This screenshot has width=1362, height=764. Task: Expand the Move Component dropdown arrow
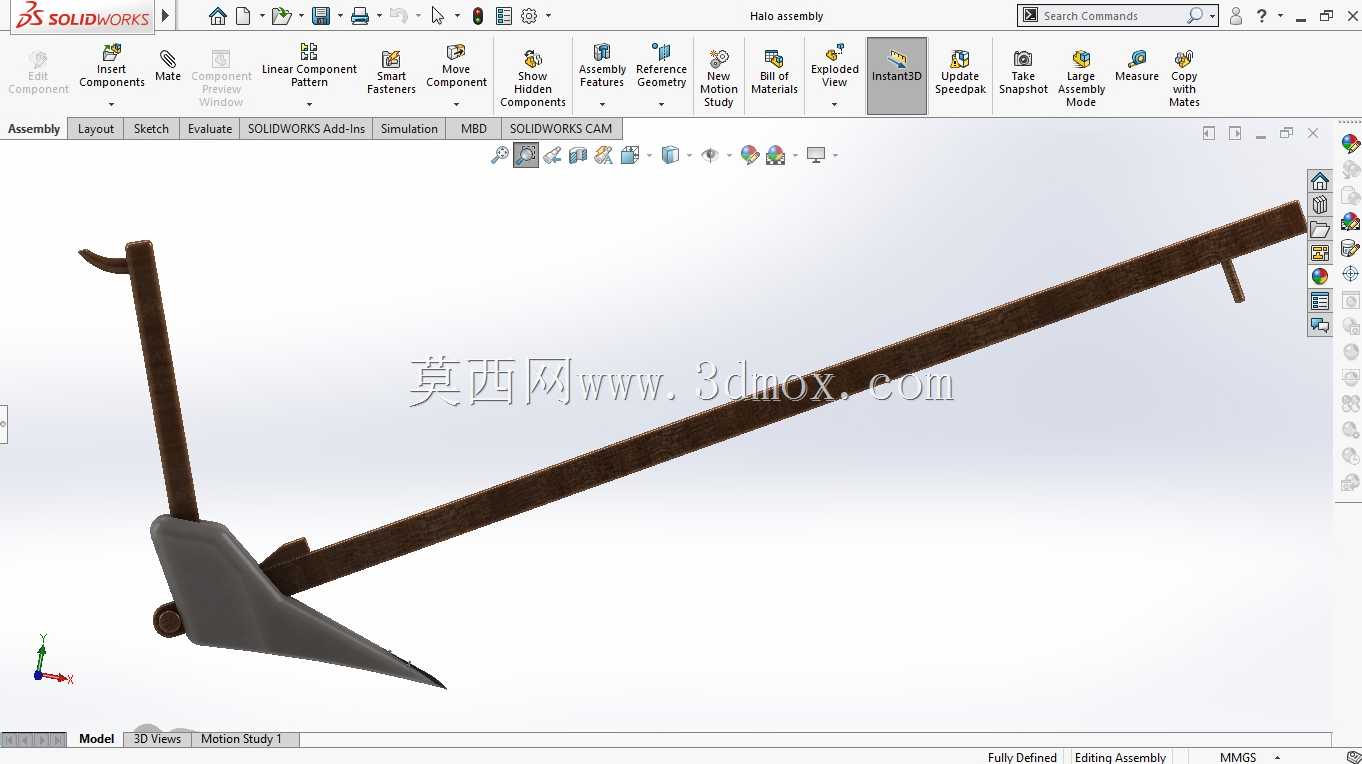click(456, 104)
